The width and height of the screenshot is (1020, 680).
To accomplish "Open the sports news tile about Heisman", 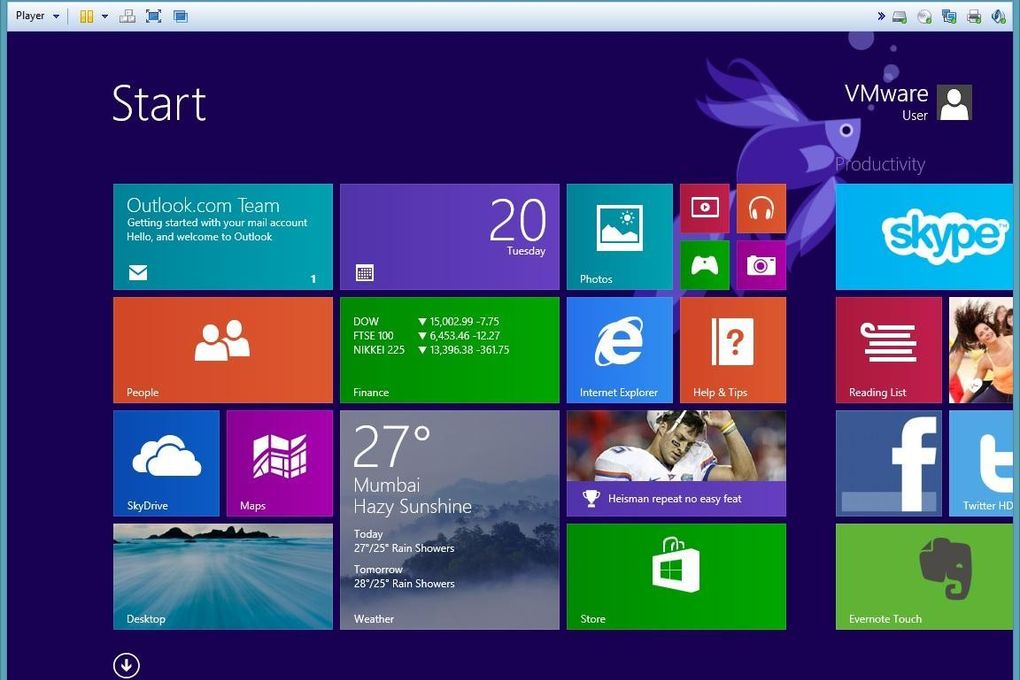I will [x=676, y=463].
